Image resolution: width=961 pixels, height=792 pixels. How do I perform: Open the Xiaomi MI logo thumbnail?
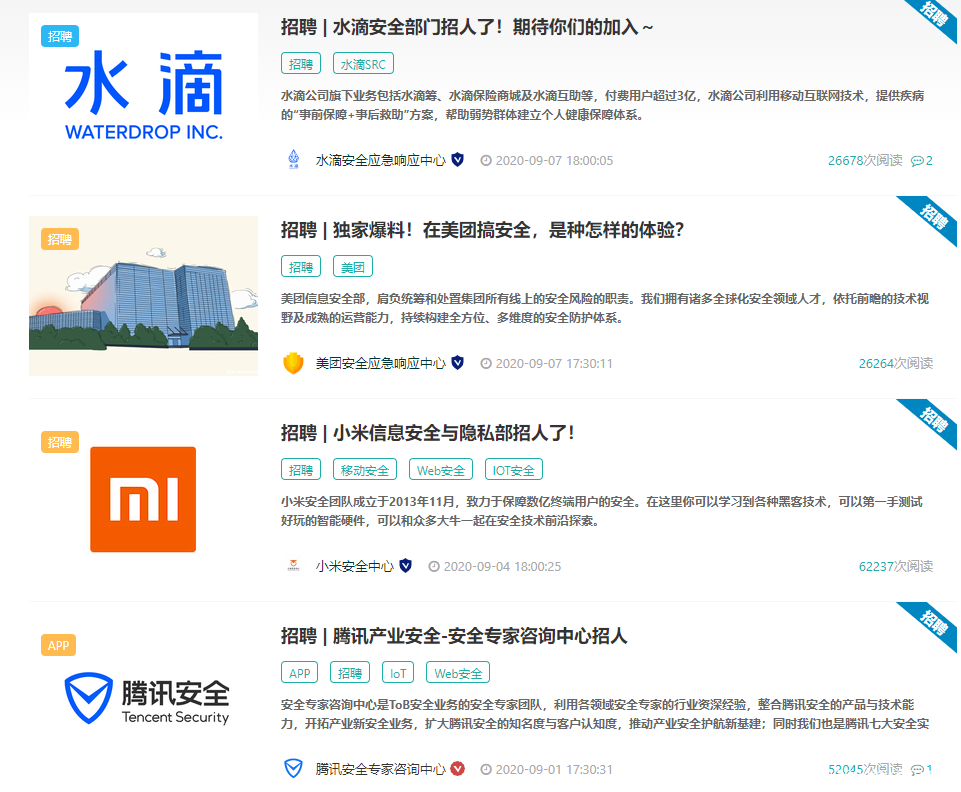pyautogui.click(x=144, y=499)
